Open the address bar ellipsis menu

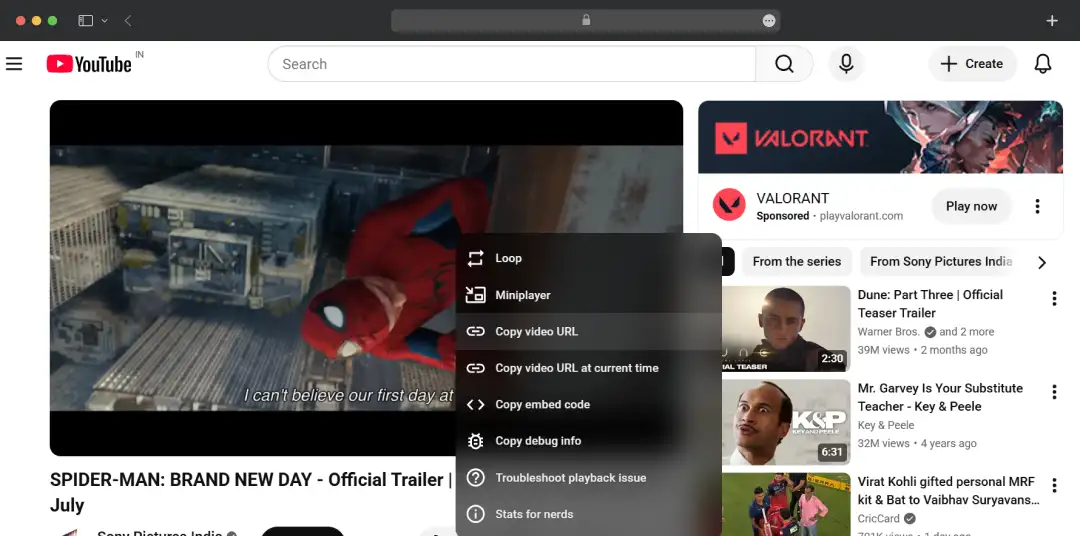click(x=769, y=21)
